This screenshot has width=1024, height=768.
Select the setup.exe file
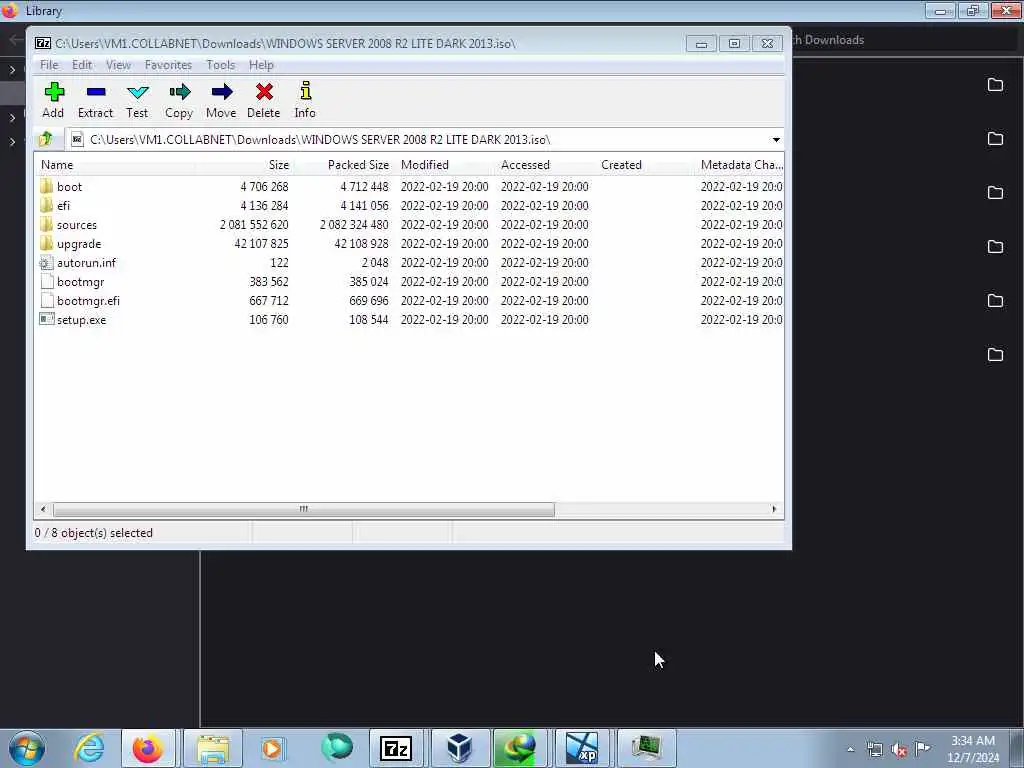coord(81,320)
